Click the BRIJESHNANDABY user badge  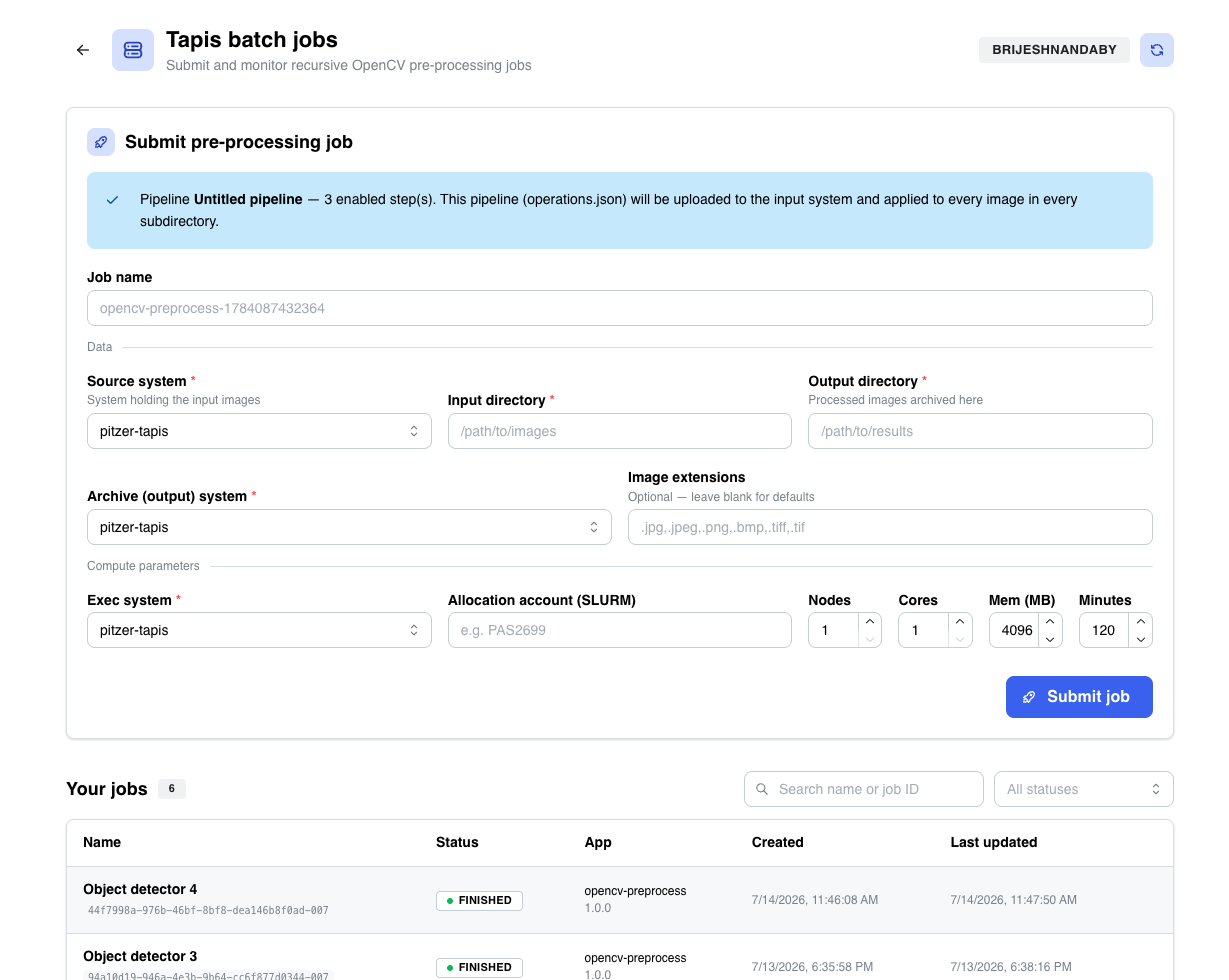click(x=1054, y=50)
